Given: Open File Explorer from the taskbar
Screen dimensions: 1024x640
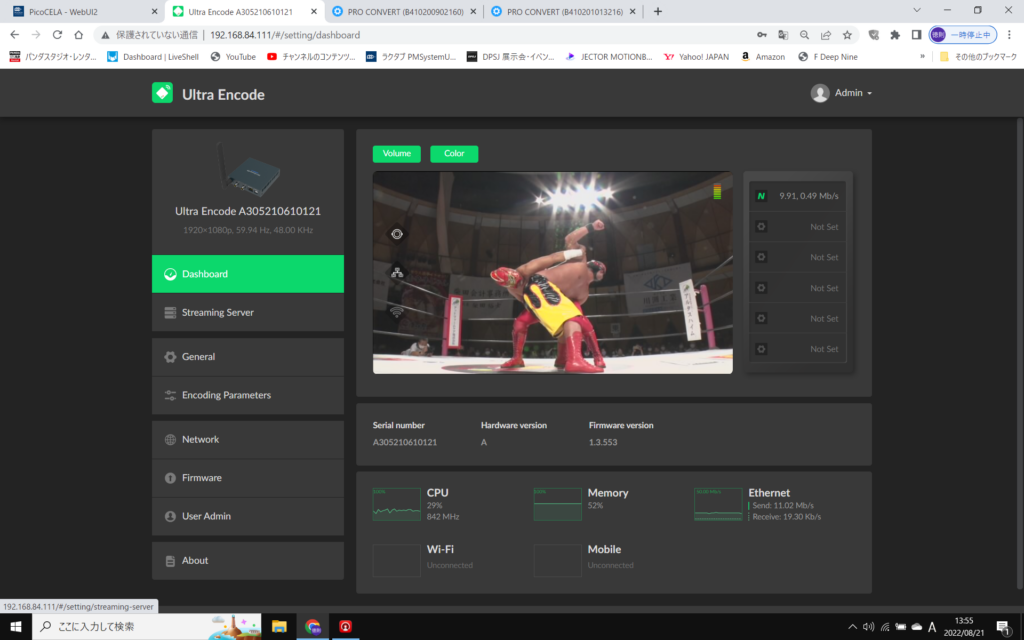Looking at the screenshot, I should click(279, 627).
